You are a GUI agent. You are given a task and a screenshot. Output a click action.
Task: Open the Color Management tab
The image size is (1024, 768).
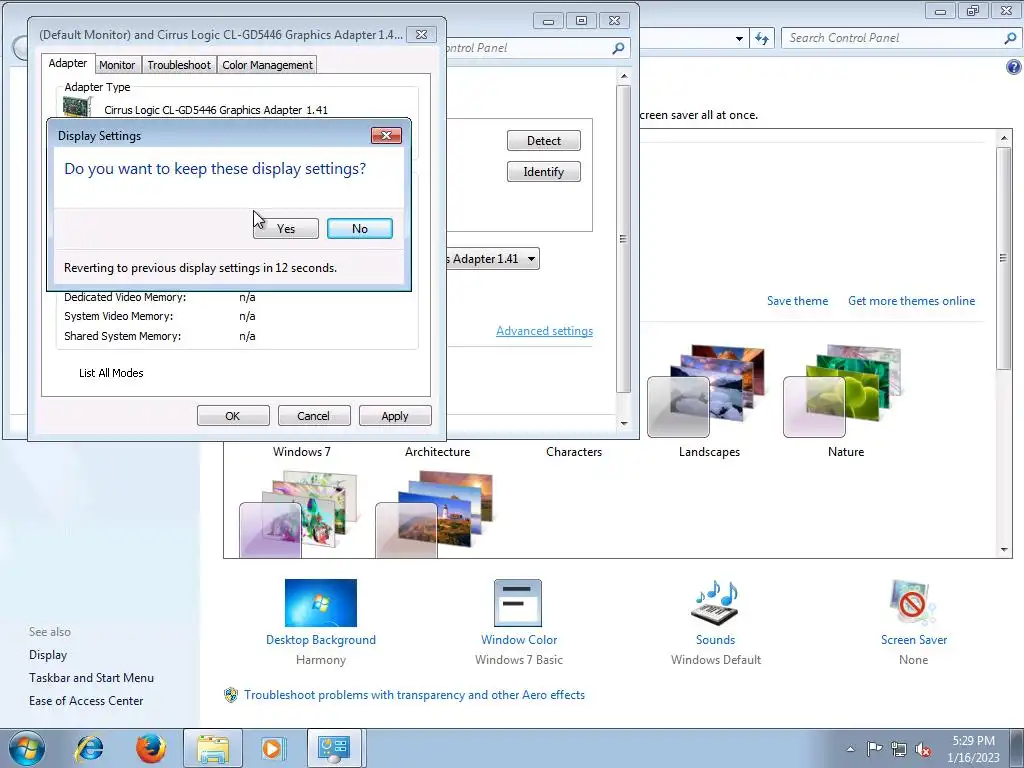pos(267,65)
